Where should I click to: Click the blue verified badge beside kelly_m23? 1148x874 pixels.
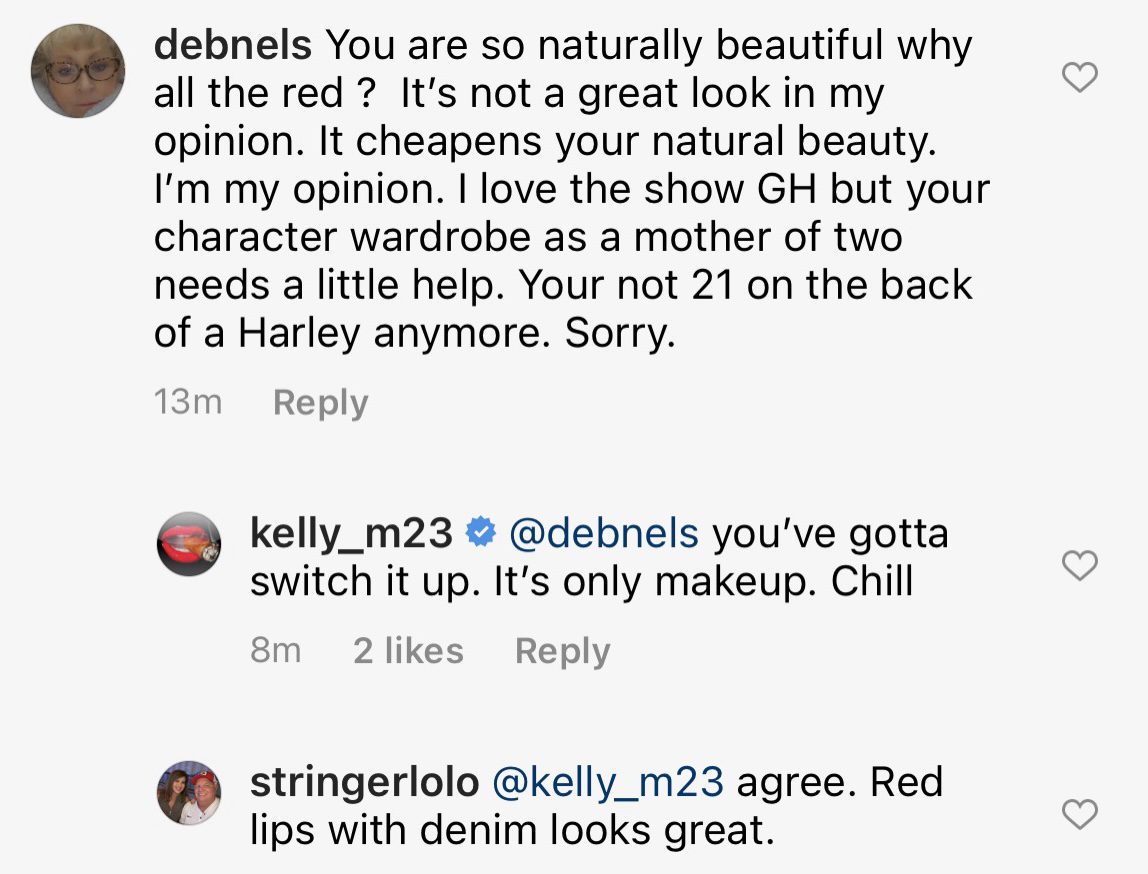pos(481,534)
